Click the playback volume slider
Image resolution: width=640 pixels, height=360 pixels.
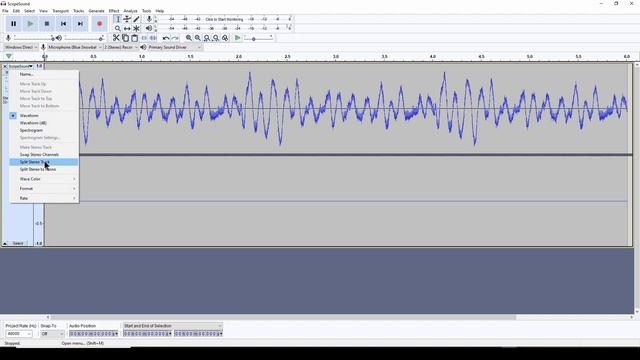click(x=84, y=38)
